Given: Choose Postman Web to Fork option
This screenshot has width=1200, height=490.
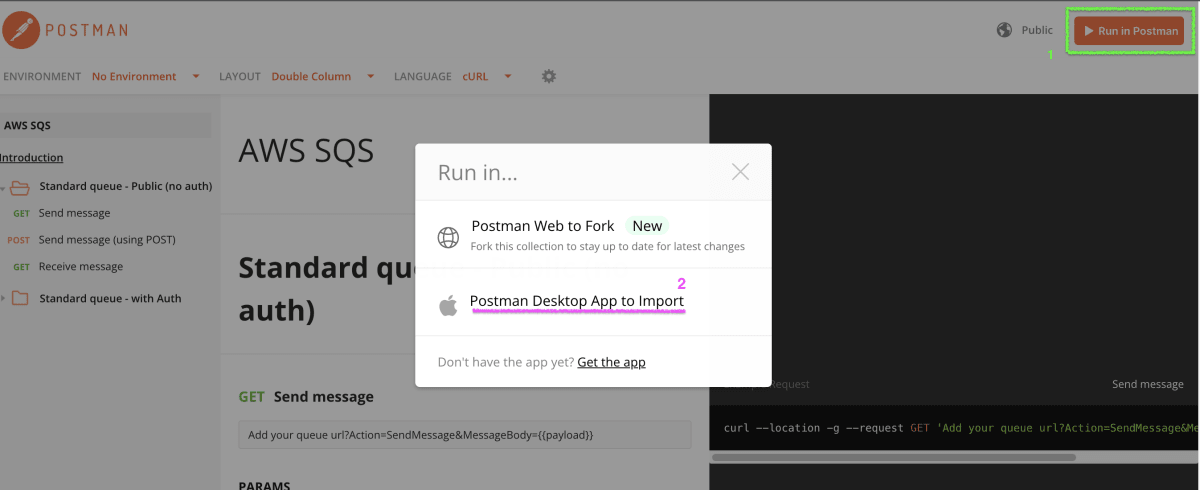Looking at the screenshot, I should tap(593, 235).
